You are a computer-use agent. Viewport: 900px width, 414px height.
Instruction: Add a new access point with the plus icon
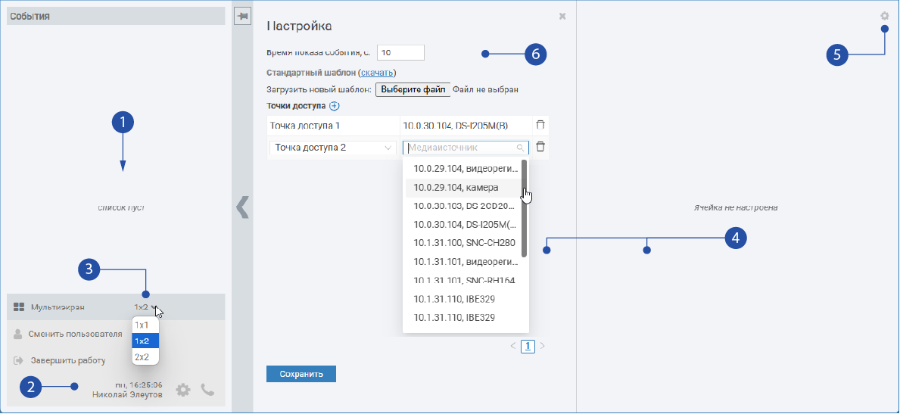(x=335, y=106)
